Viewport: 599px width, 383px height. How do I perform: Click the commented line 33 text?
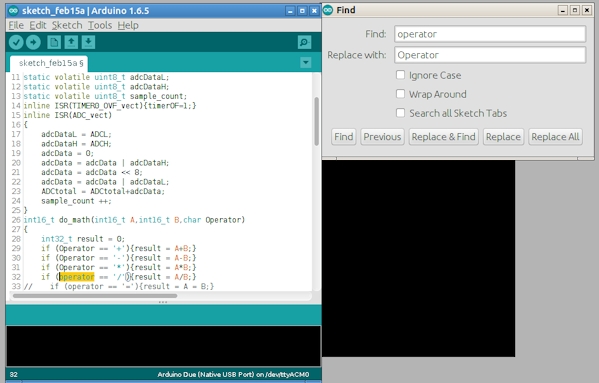(119, 286)
